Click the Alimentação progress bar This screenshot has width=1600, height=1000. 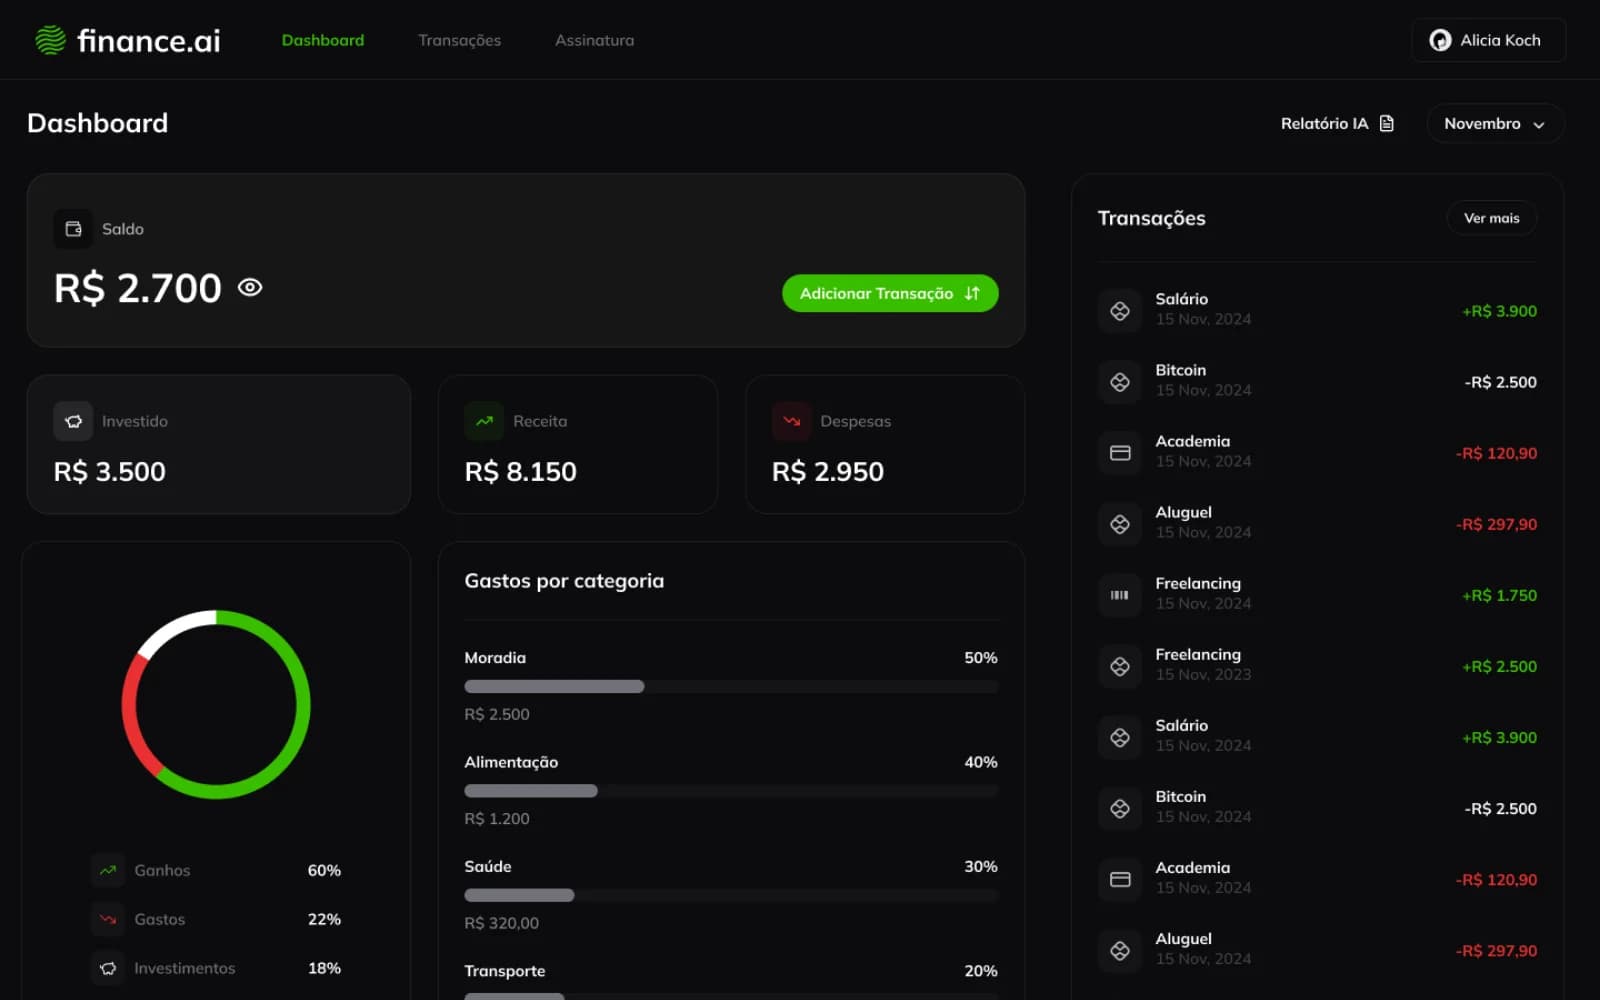point(731,791)
